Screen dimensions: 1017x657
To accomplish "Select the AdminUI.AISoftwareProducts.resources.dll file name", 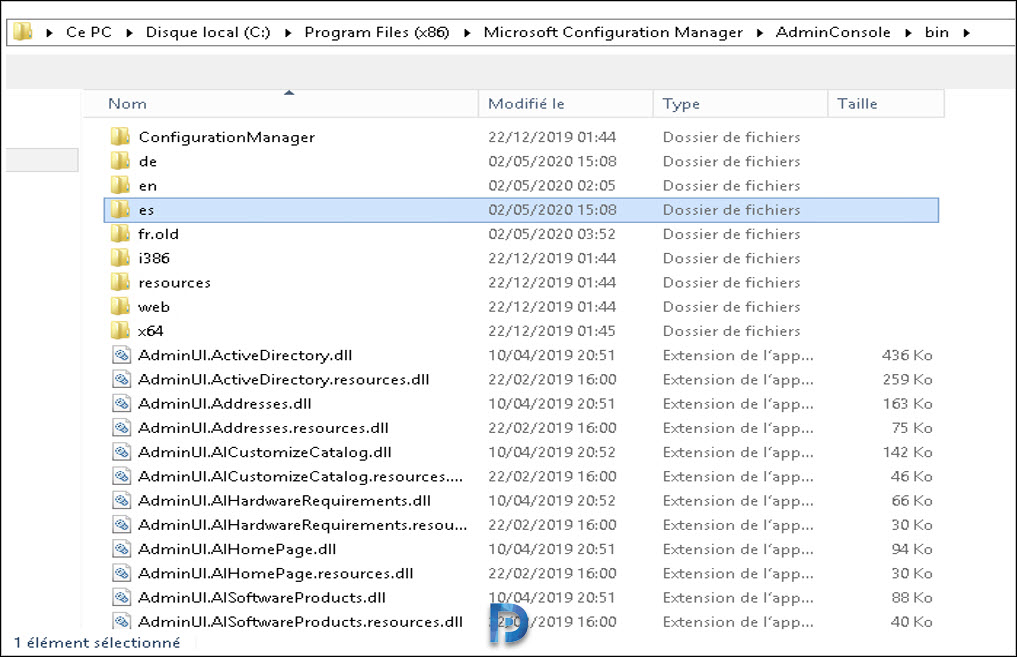I will [x=300, y=621].
